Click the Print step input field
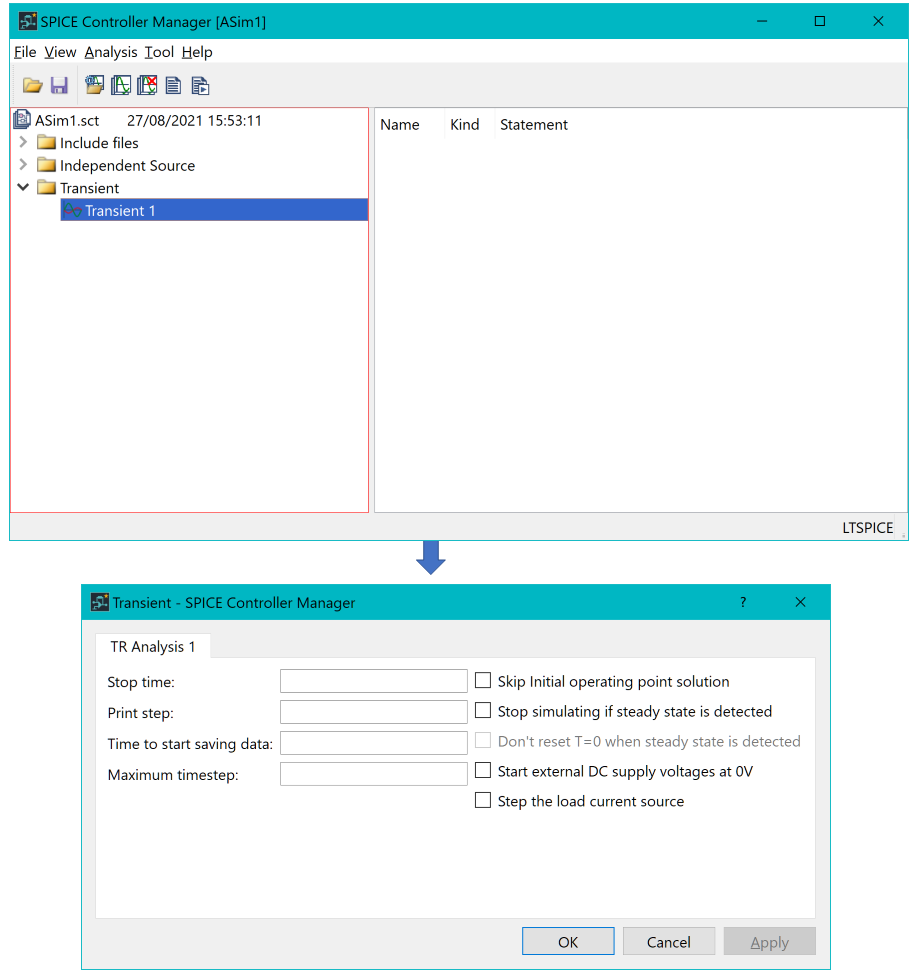 pos(374,712)
